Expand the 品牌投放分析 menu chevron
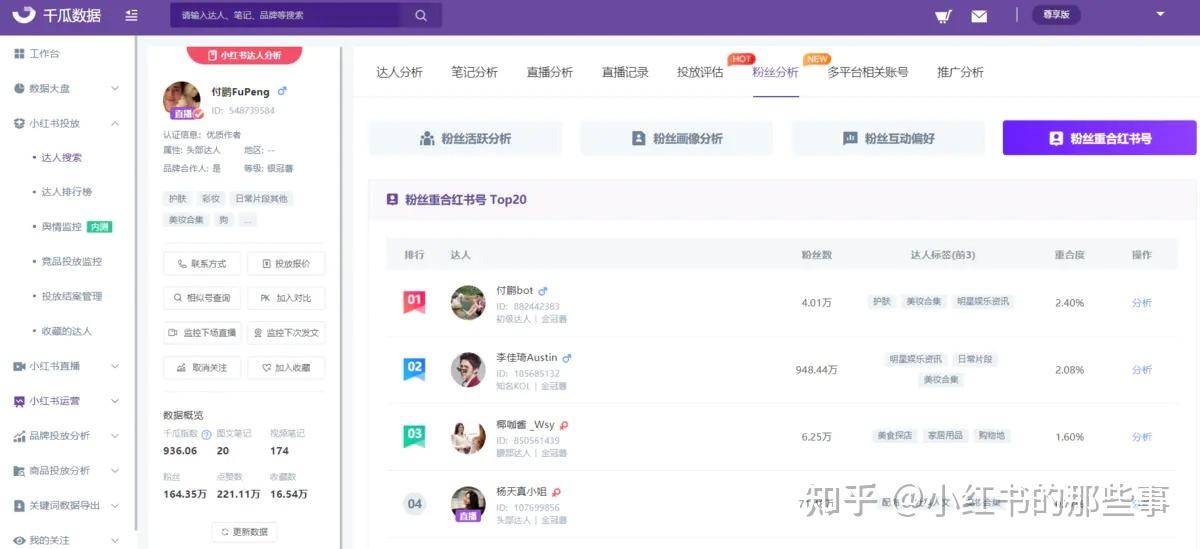The height and width of the screenshot is (549, 1200). pyautogui.click(x=115, y=436)
